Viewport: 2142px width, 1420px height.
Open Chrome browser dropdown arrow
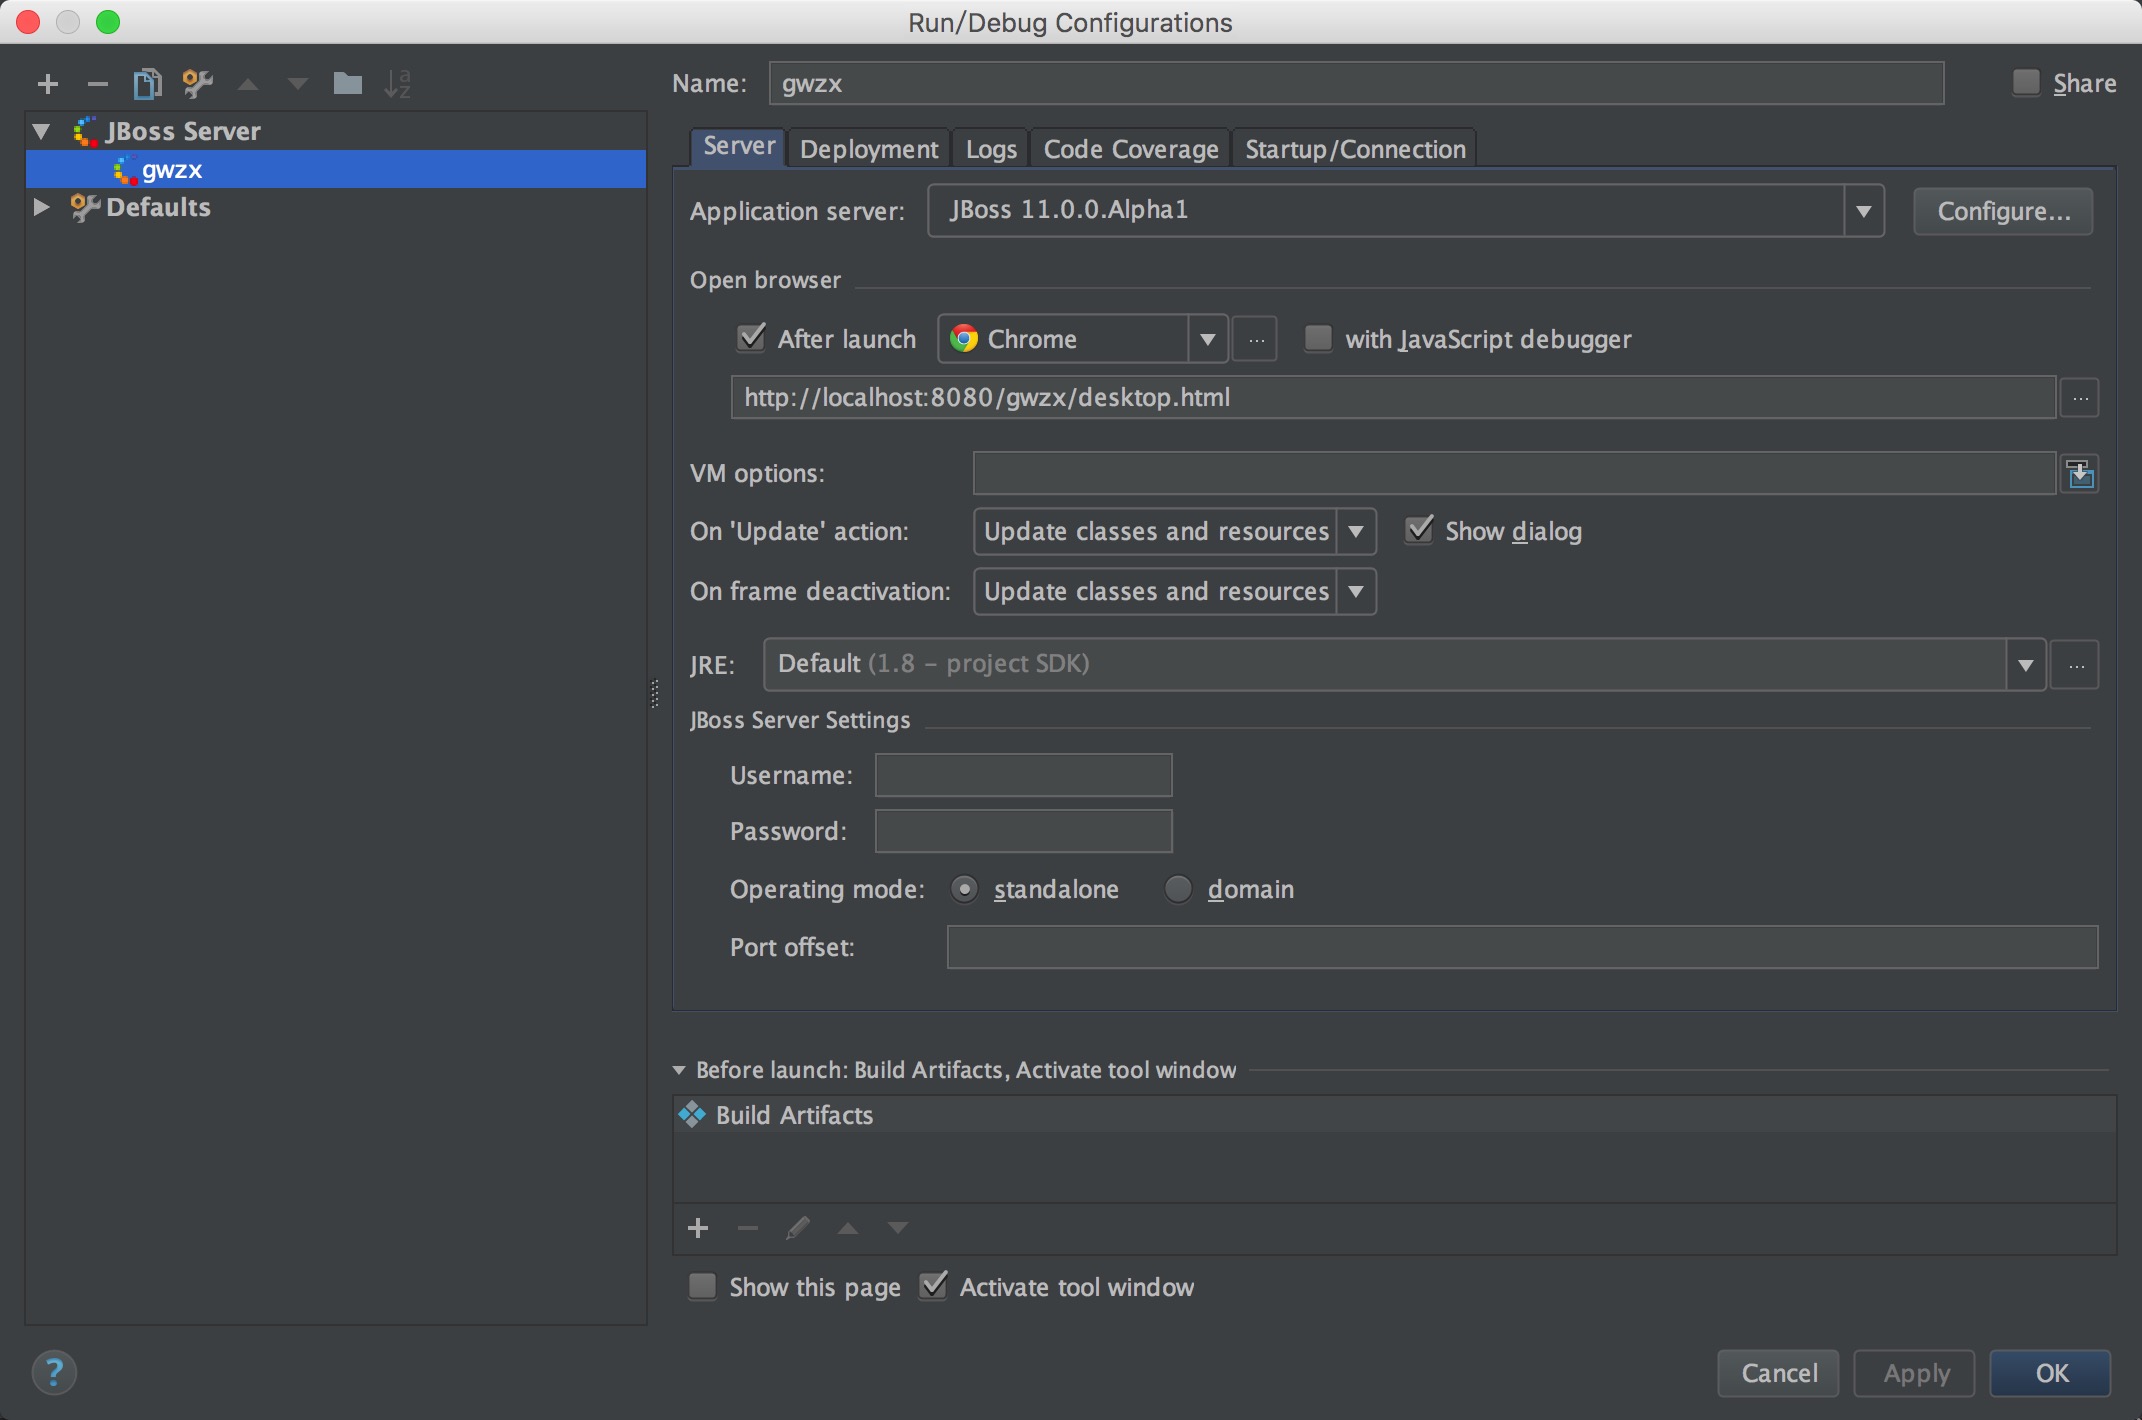(x=1207, y=340)
